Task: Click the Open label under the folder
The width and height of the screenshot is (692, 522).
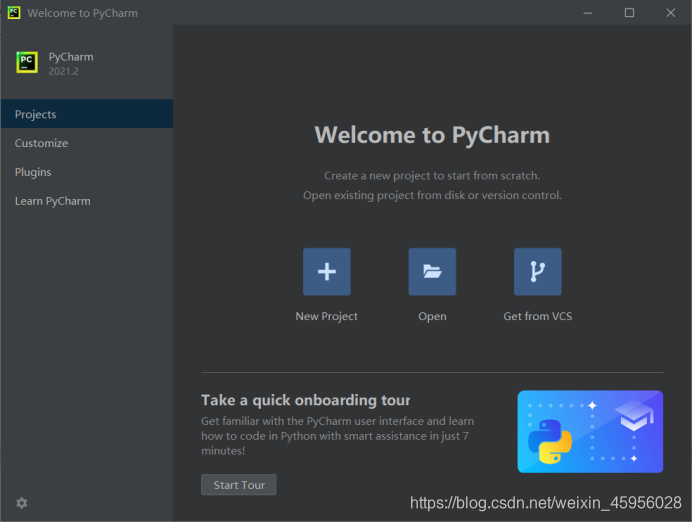Action: point(432,316)
